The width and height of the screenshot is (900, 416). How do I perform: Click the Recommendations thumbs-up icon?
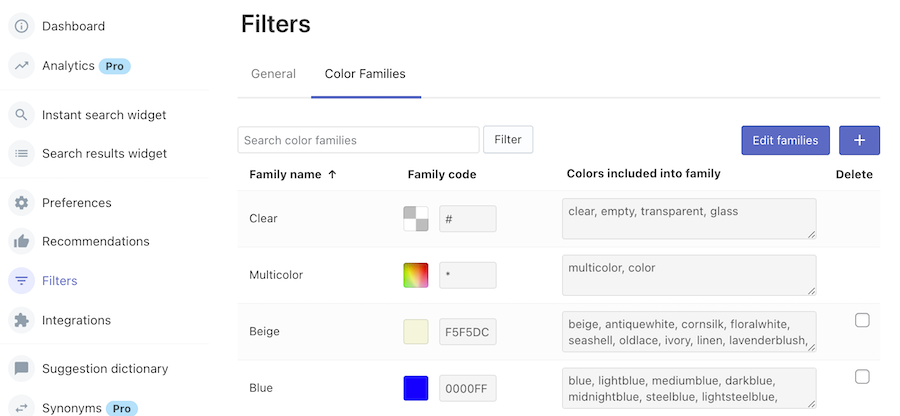tap(21, 242)
